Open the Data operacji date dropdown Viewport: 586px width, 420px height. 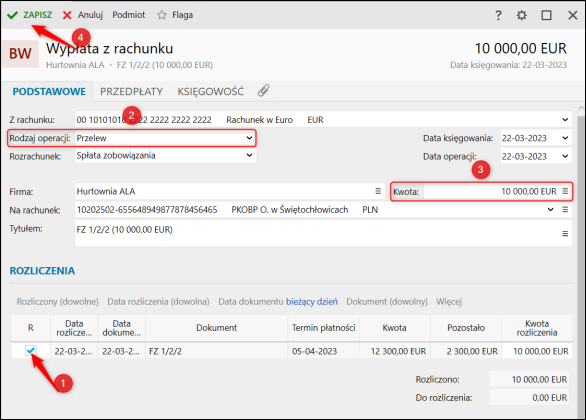pyautogui.click(x=565, y=156)
